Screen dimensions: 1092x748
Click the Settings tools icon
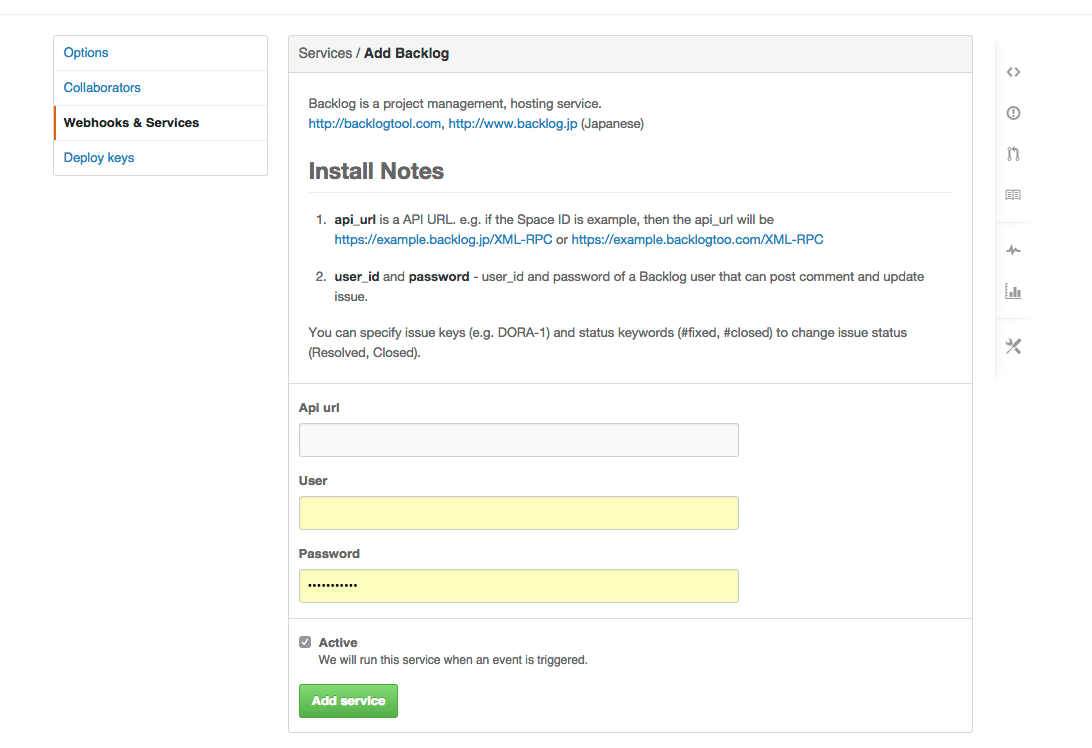[x=1013, y=346]
